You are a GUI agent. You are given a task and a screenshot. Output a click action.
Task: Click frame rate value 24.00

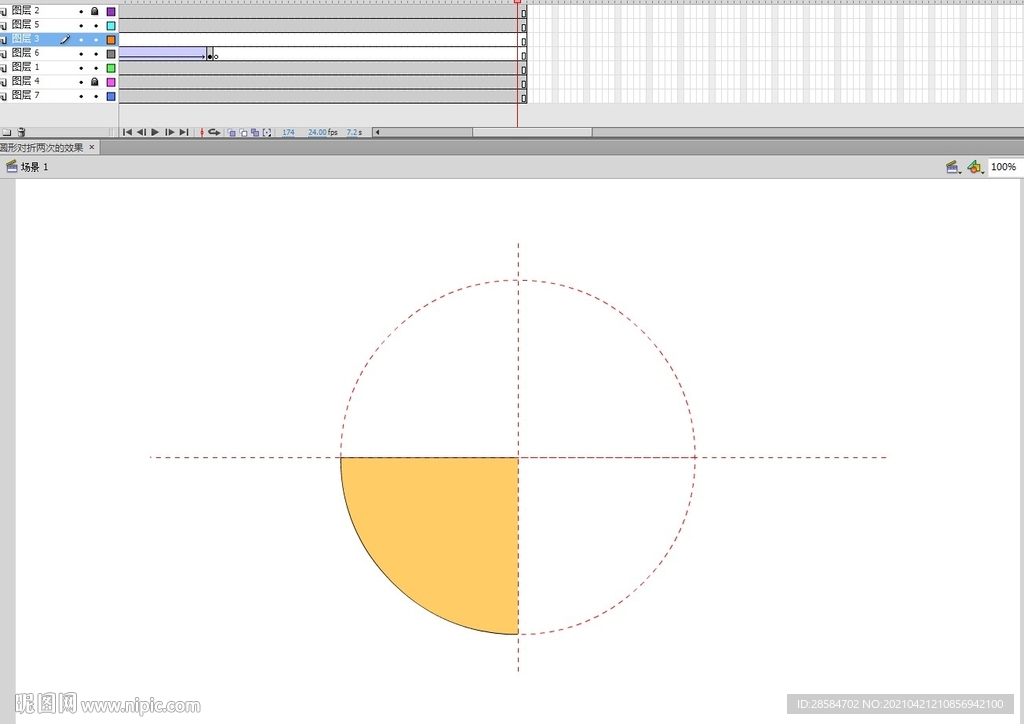point(317,132)
